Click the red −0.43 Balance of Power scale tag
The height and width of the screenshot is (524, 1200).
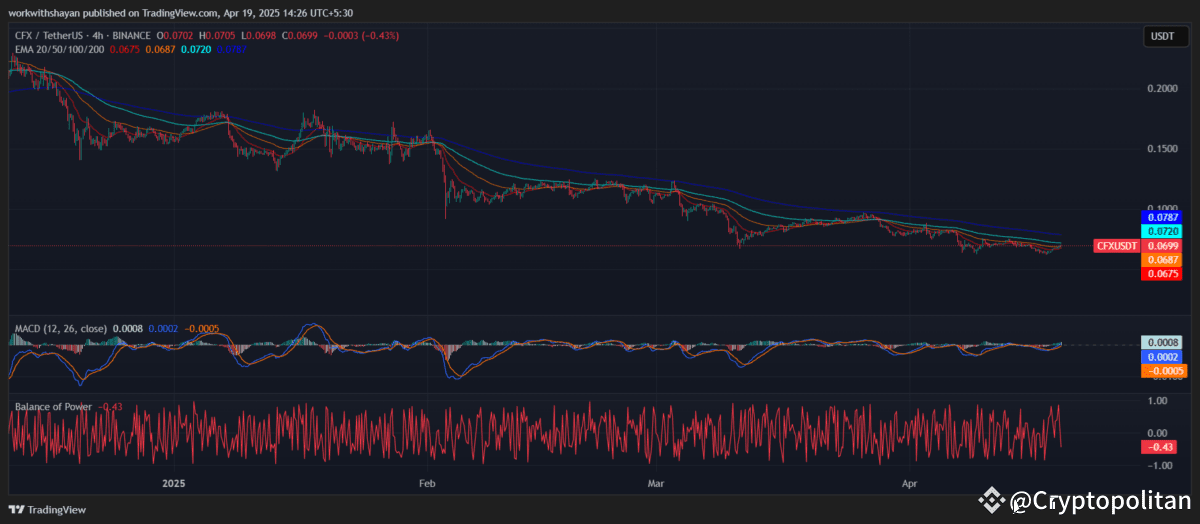pyautogui.click(x=1160, y=446)
